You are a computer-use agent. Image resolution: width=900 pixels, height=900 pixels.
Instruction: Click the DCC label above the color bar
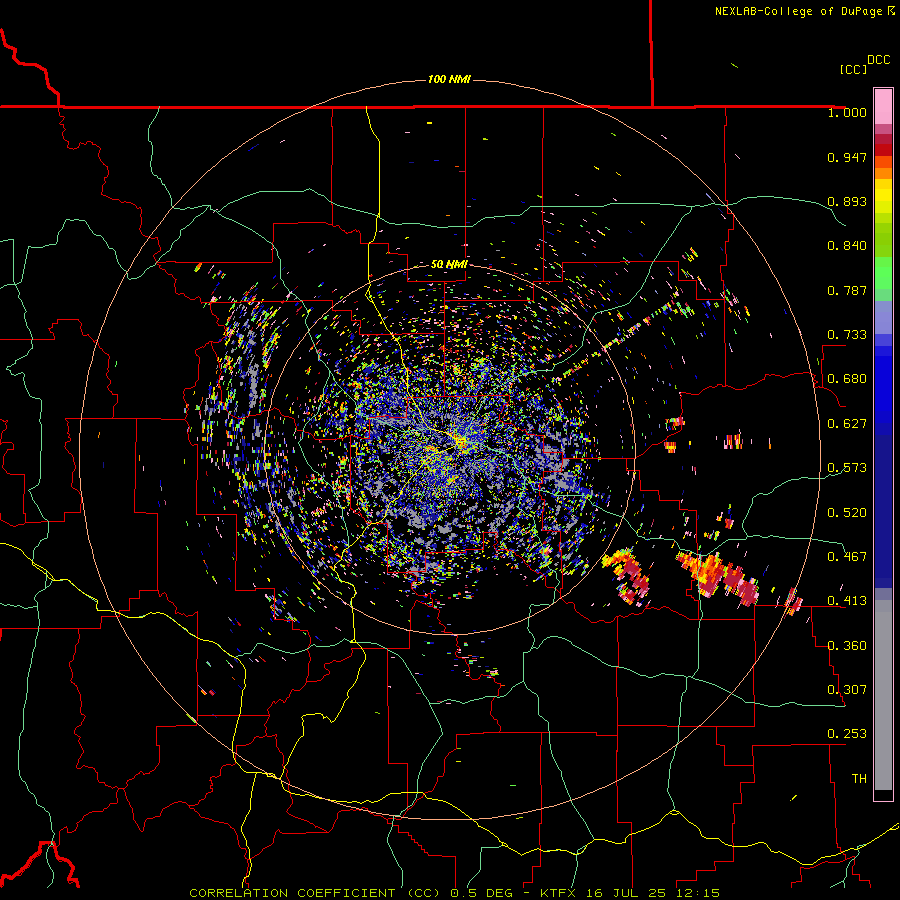878,60
